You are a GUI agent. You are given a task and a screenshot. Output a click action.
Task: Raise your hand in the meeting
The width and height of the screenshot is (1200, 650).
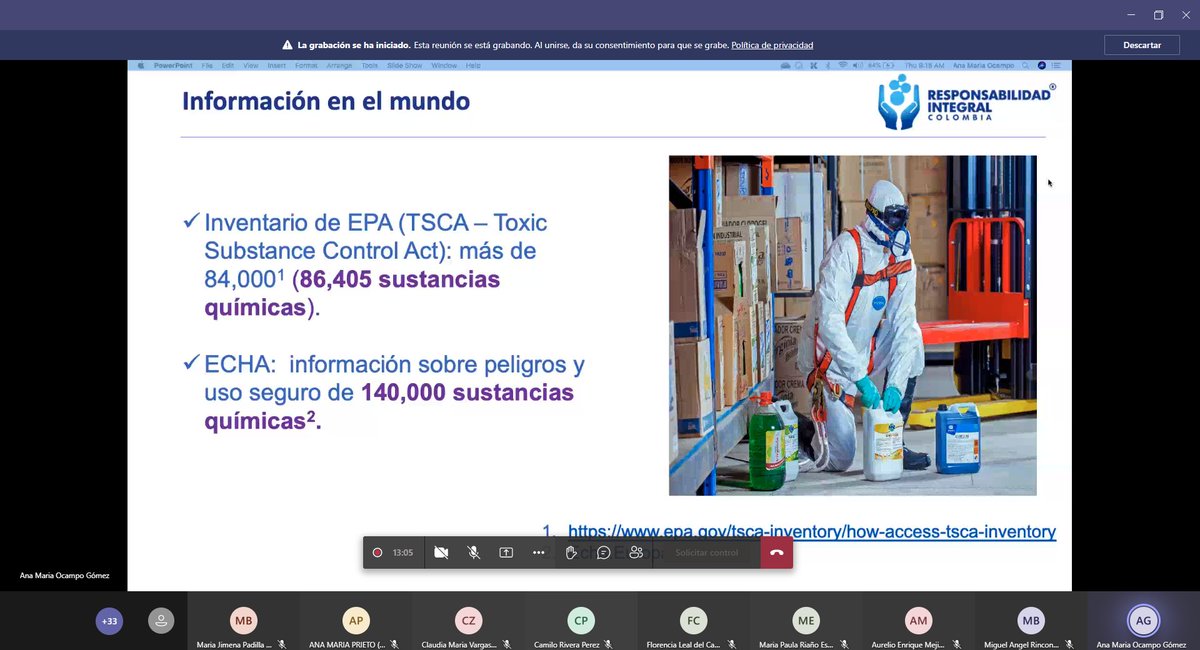pyautogui.click(x=571, y=552)
